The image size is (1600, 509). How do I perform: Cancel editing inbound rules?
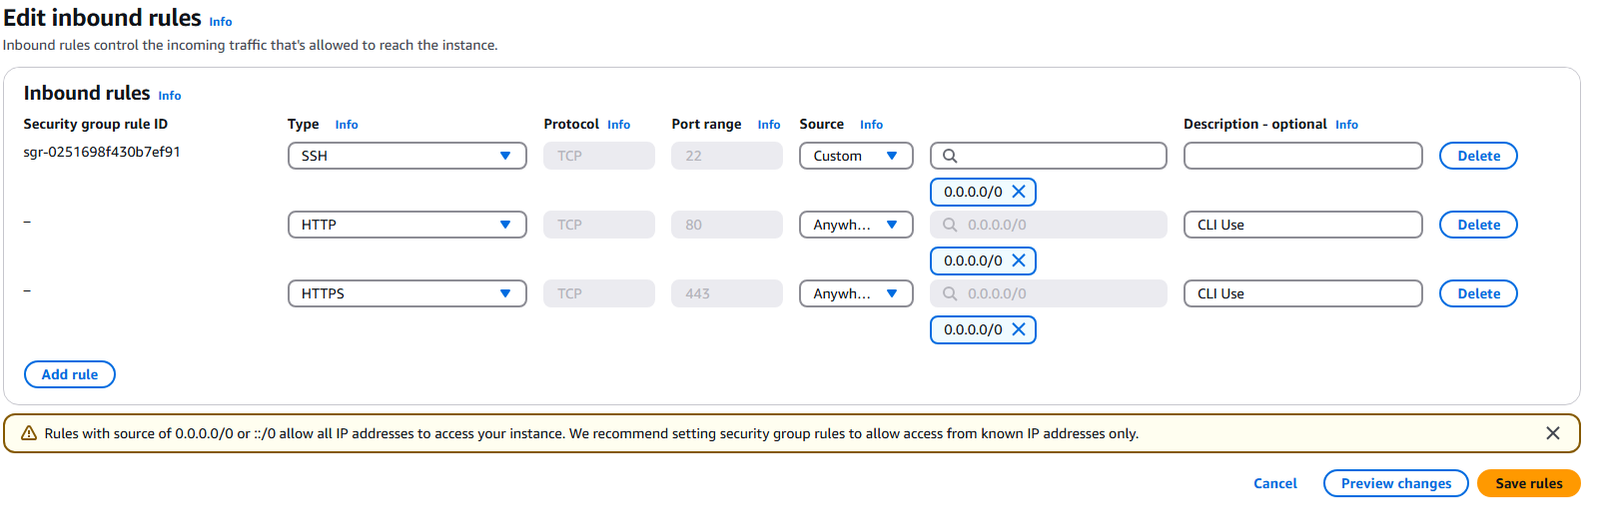click(x=1275, y=483)
